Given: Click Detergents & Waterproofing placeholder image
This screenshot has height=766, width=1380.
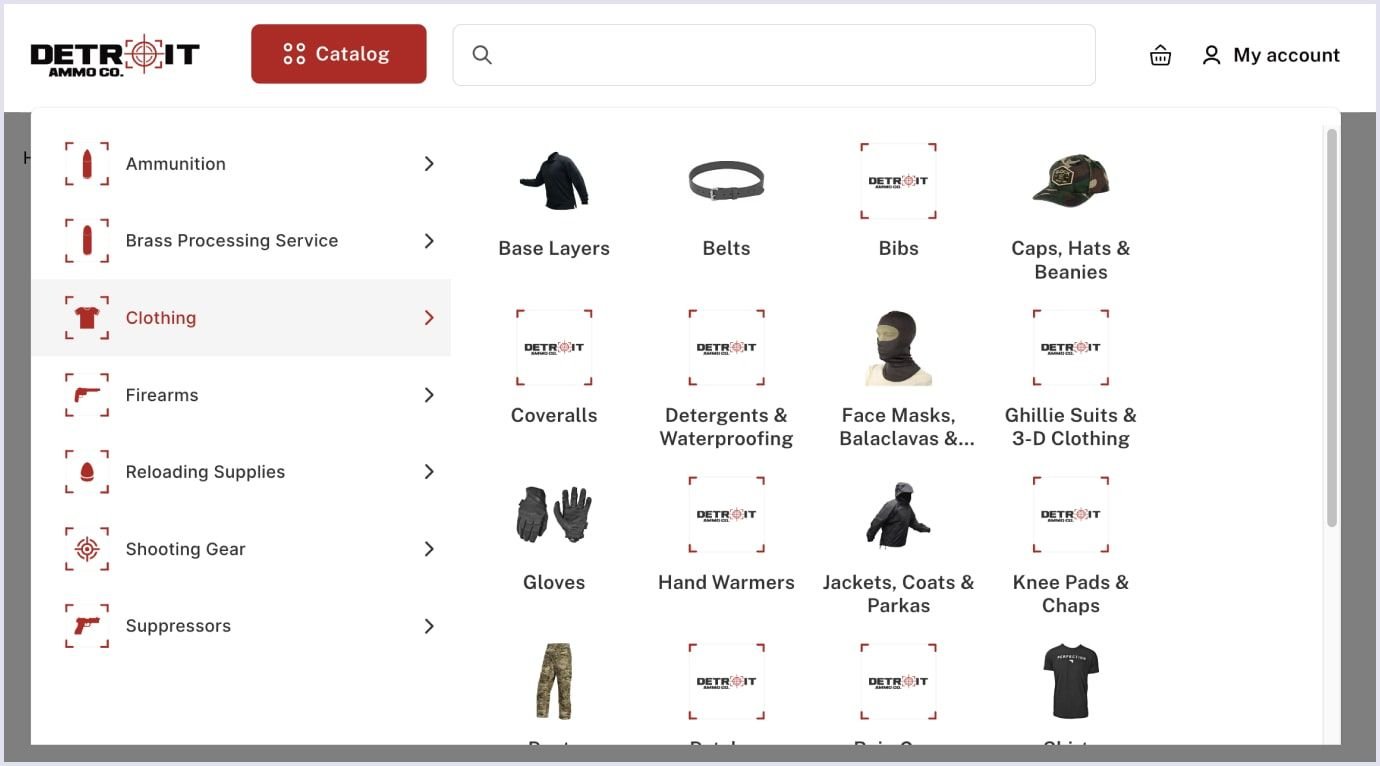Looking at the screenshot, I should [726, 348].
